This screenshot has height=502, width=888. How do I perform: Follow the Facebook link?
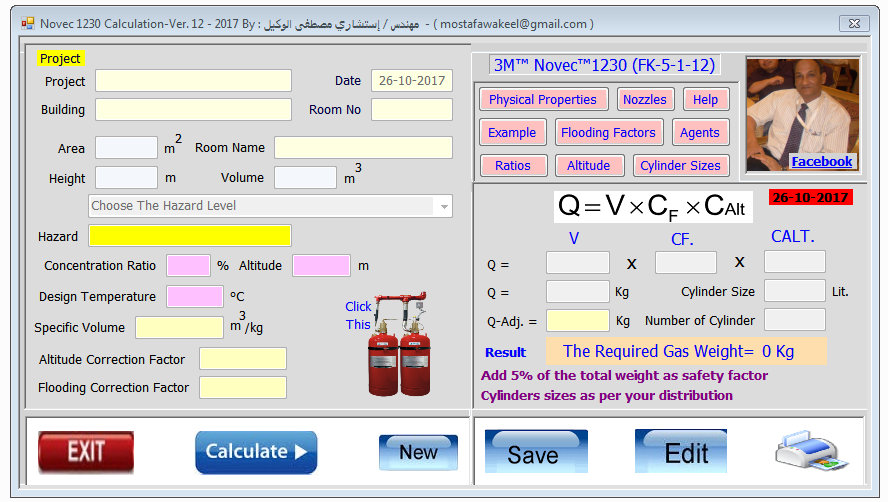pos(822,161)
